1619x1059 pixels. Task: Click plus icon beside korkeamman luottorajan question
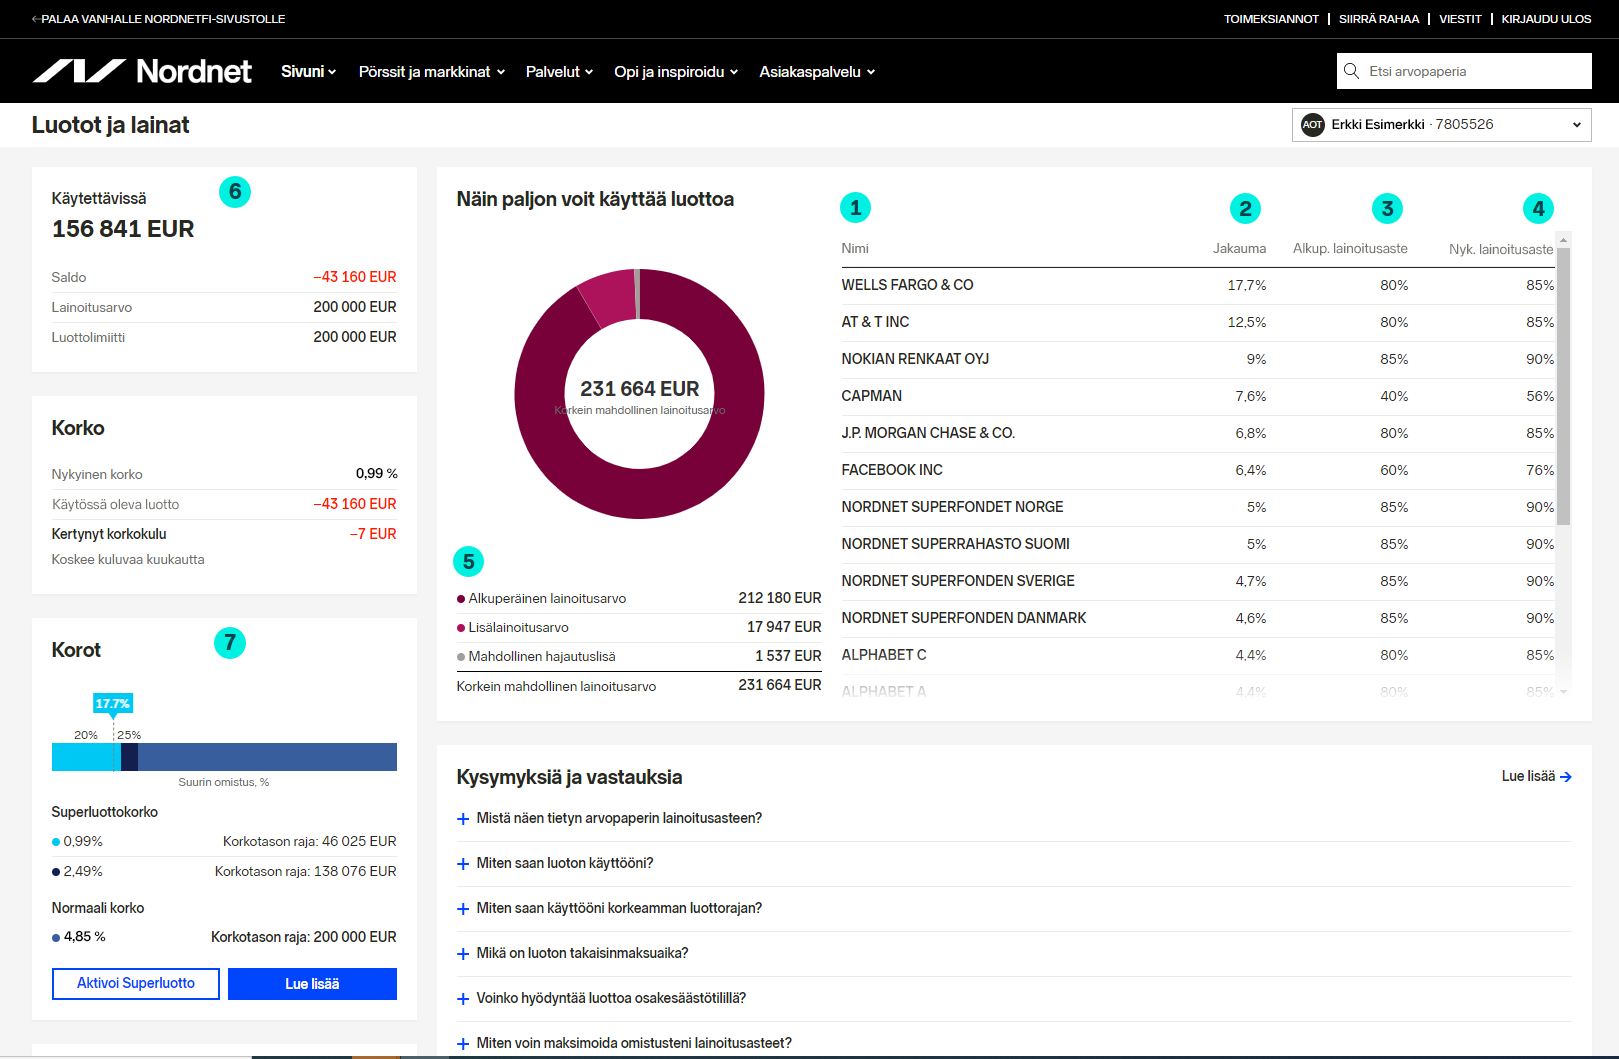click(463, 909)
